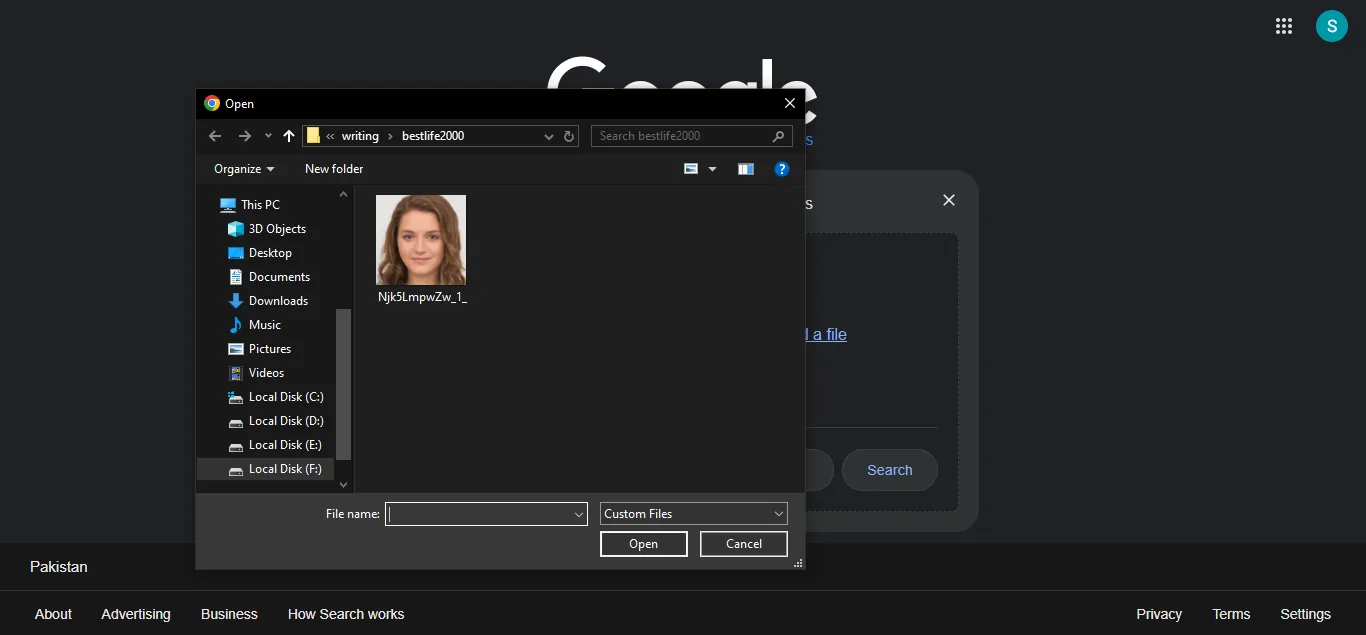
Task: Refresh the bestlife2000 folder view
Action: (x=569, y=136)
